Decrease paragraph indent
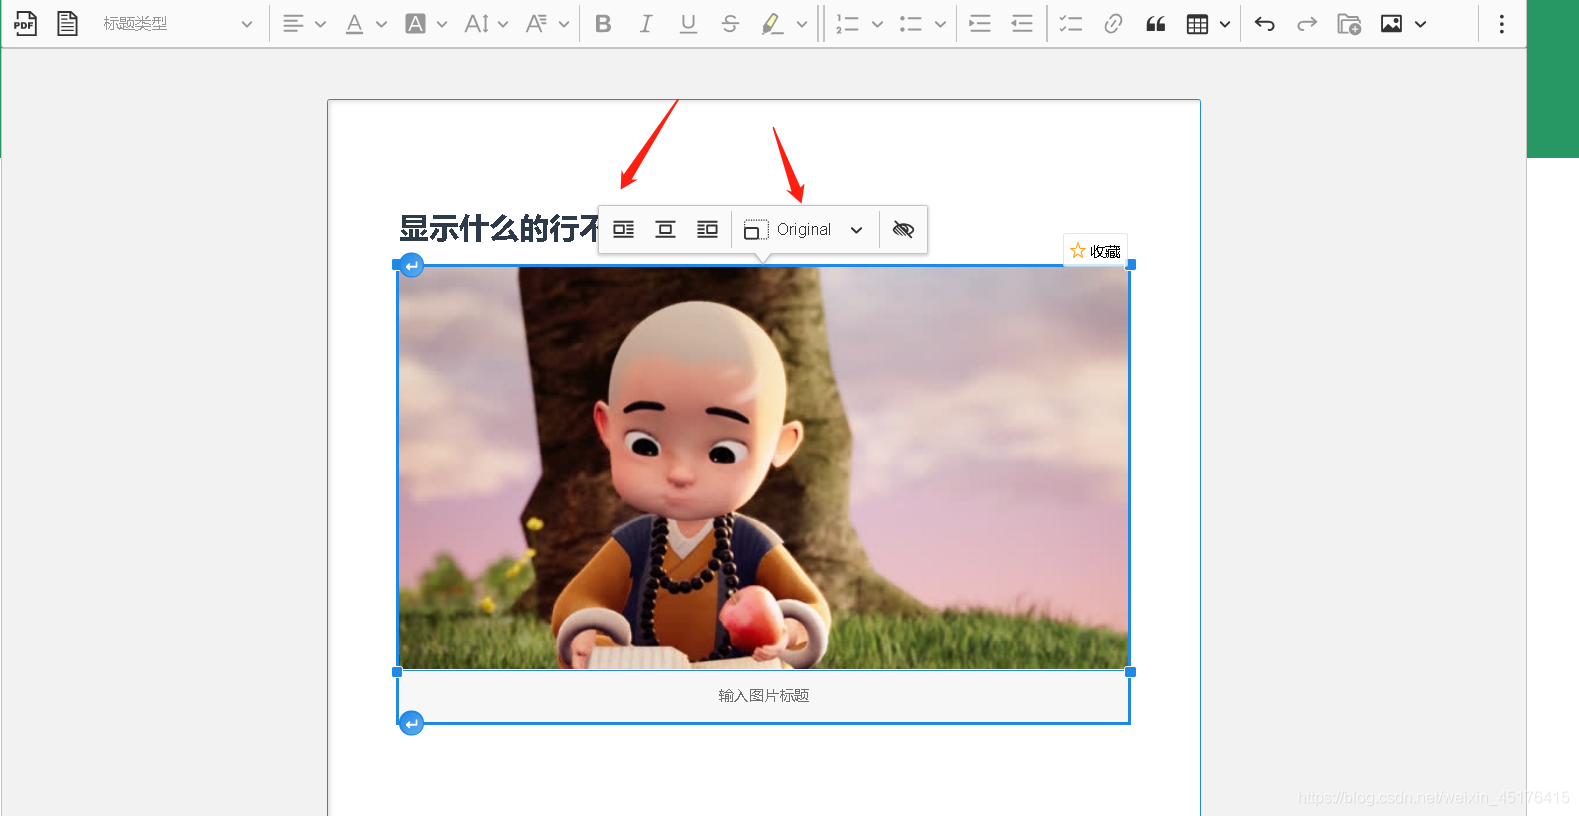 [x=1022, y=23]
